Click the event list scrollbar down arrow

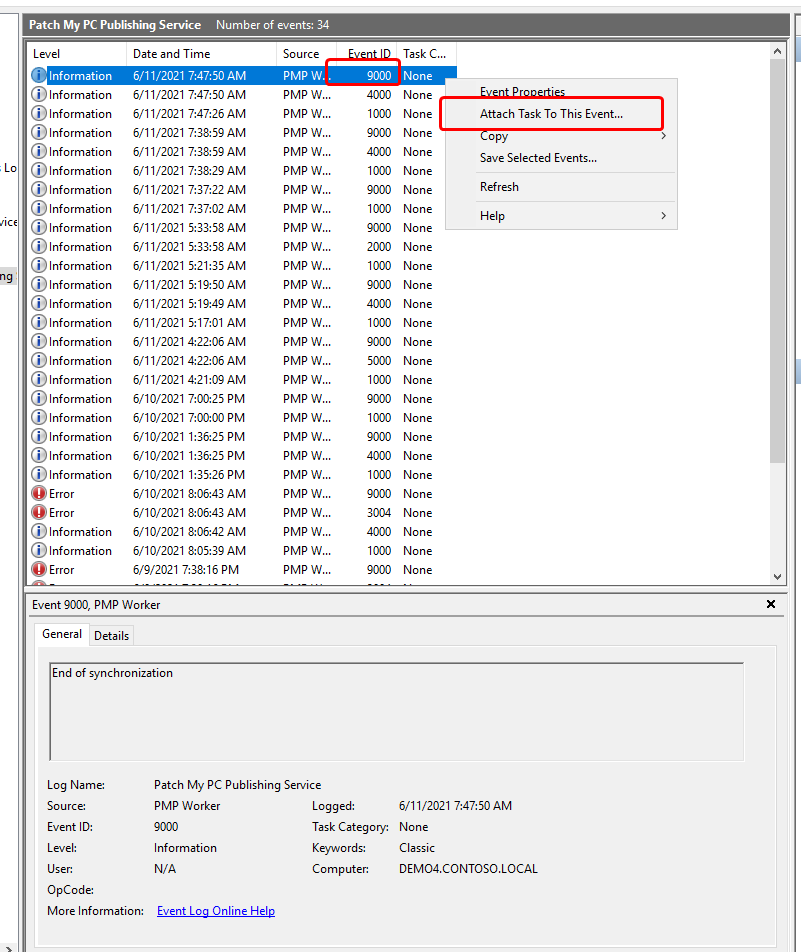(x=779, y=576)
